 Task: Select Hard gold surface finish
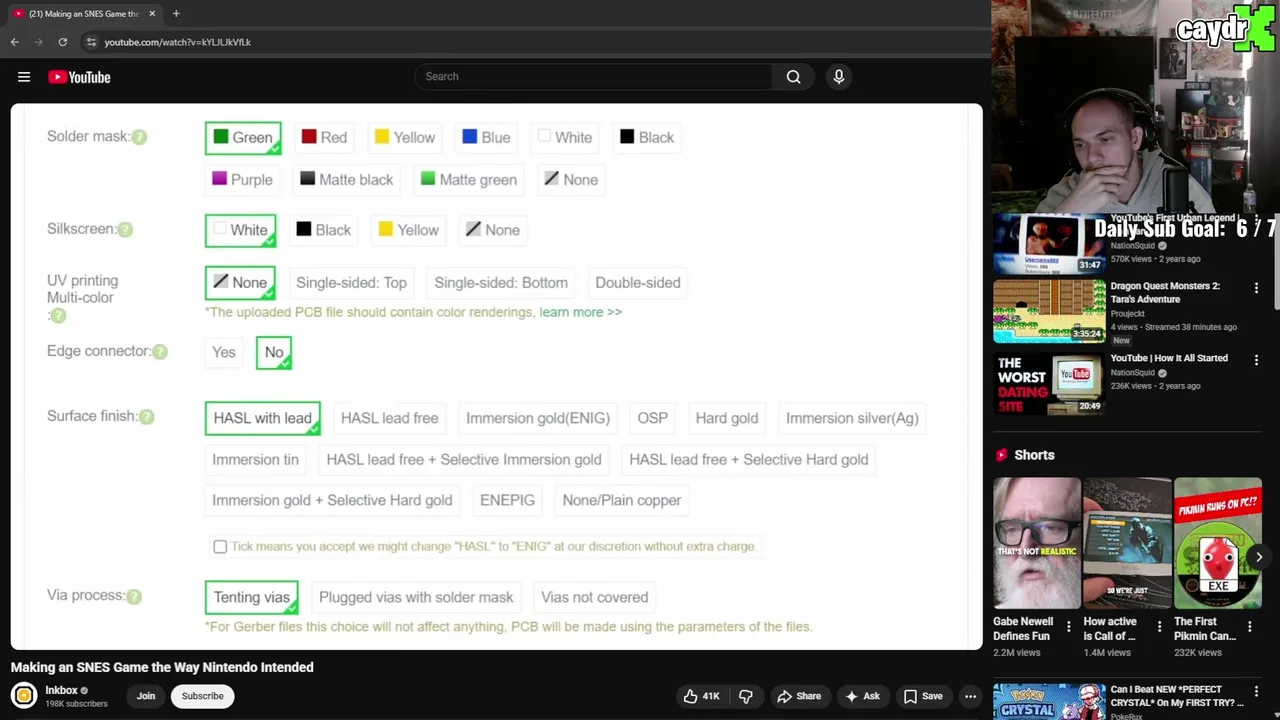pos(727,418)
